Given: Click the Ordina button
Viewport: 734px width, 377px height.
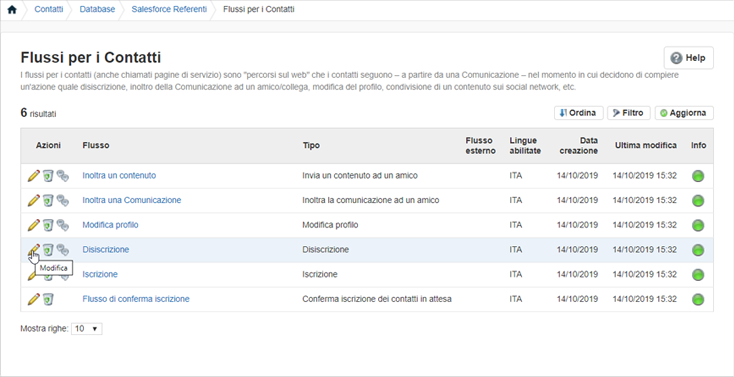Looking at the screenshot, I should [579, 113].
